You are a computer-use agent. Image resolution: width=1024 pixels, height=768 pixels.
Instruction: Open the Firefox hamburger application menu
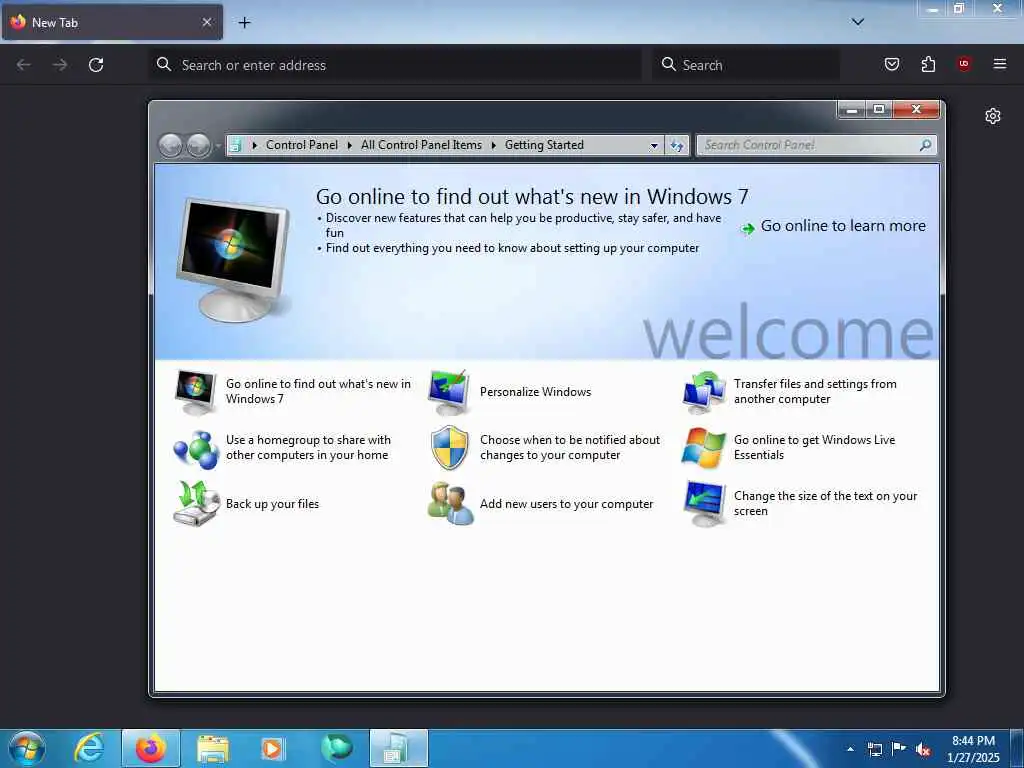[x=1000, y=63]
